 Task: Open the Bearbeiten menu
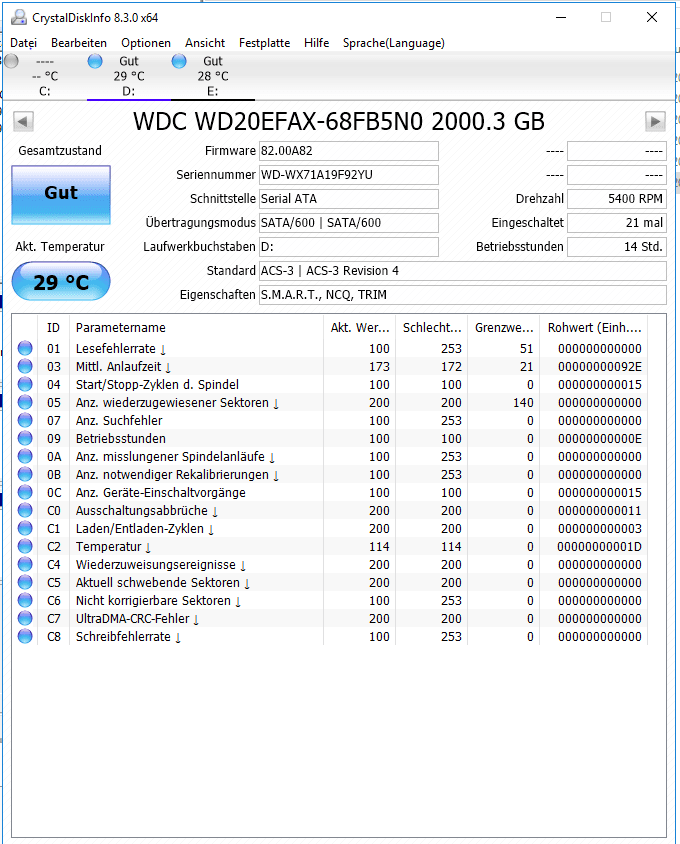coord(79,43)
